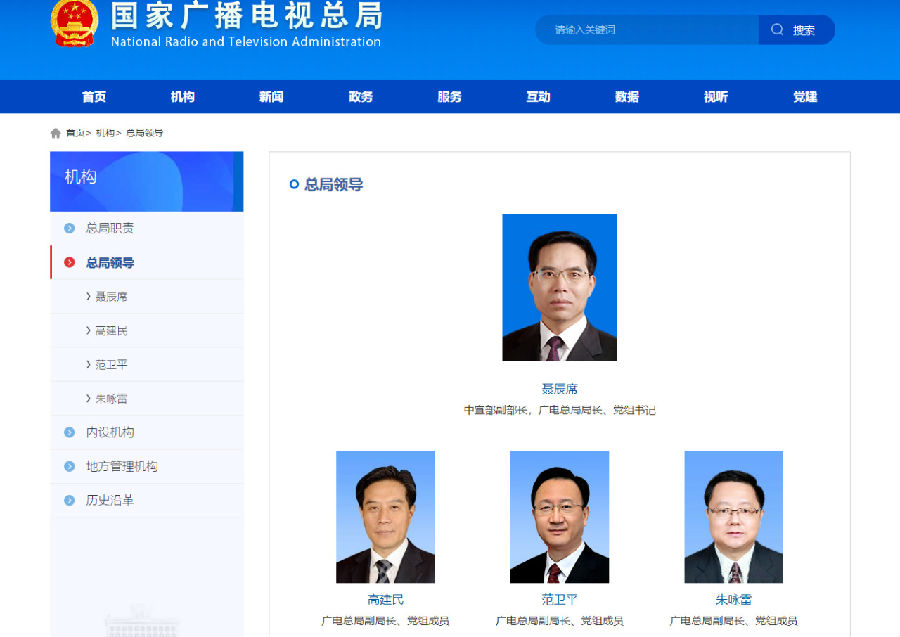Click the chevron before sidebar 聂辰席
Screen dimensions: 900x637
pyautogui.click(x=88, y=296)
